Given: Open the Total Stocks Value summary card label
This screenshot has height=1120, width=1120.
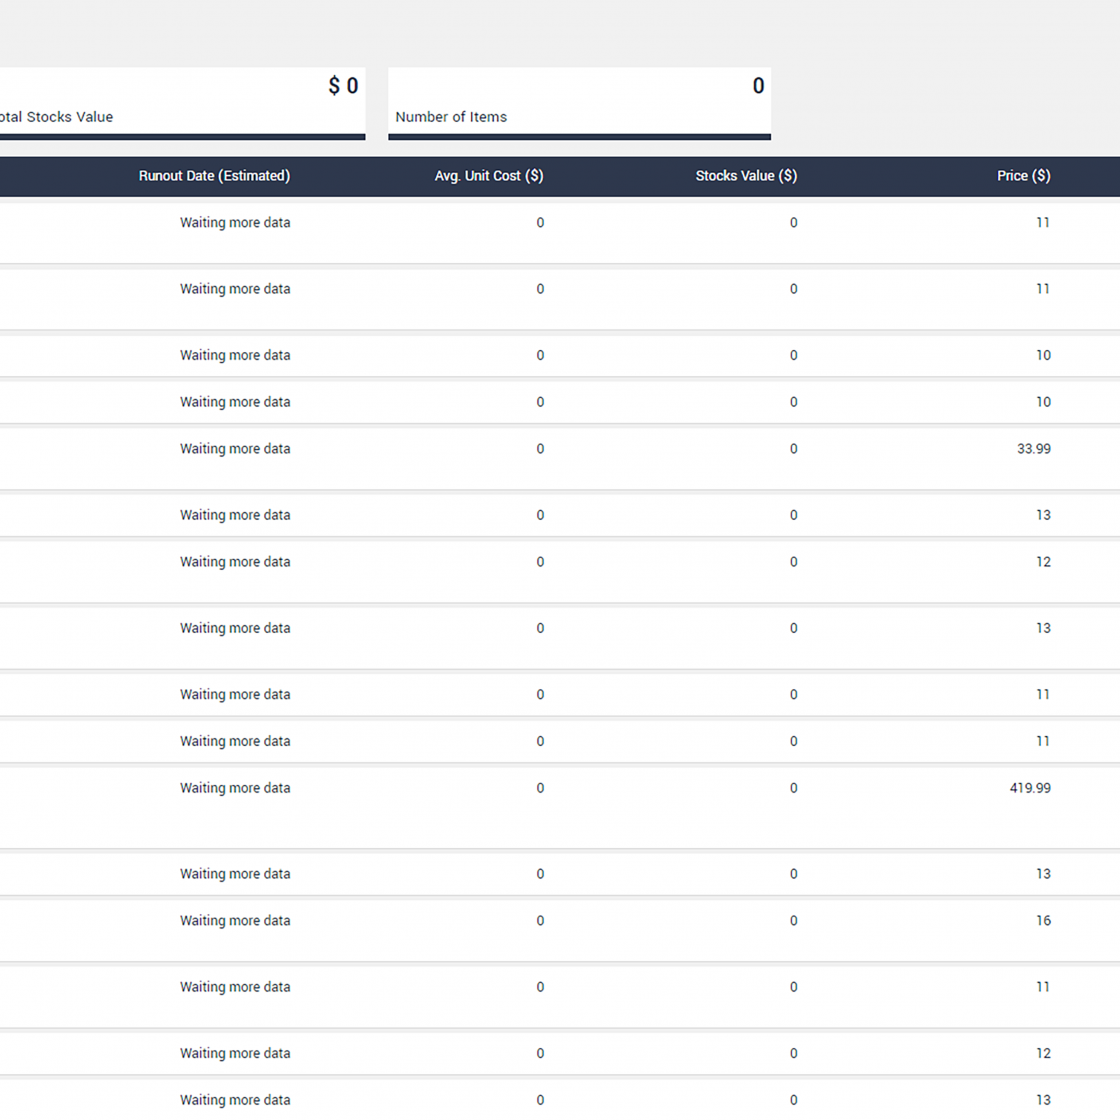Looking at the screenshot, I should point(56,117).
